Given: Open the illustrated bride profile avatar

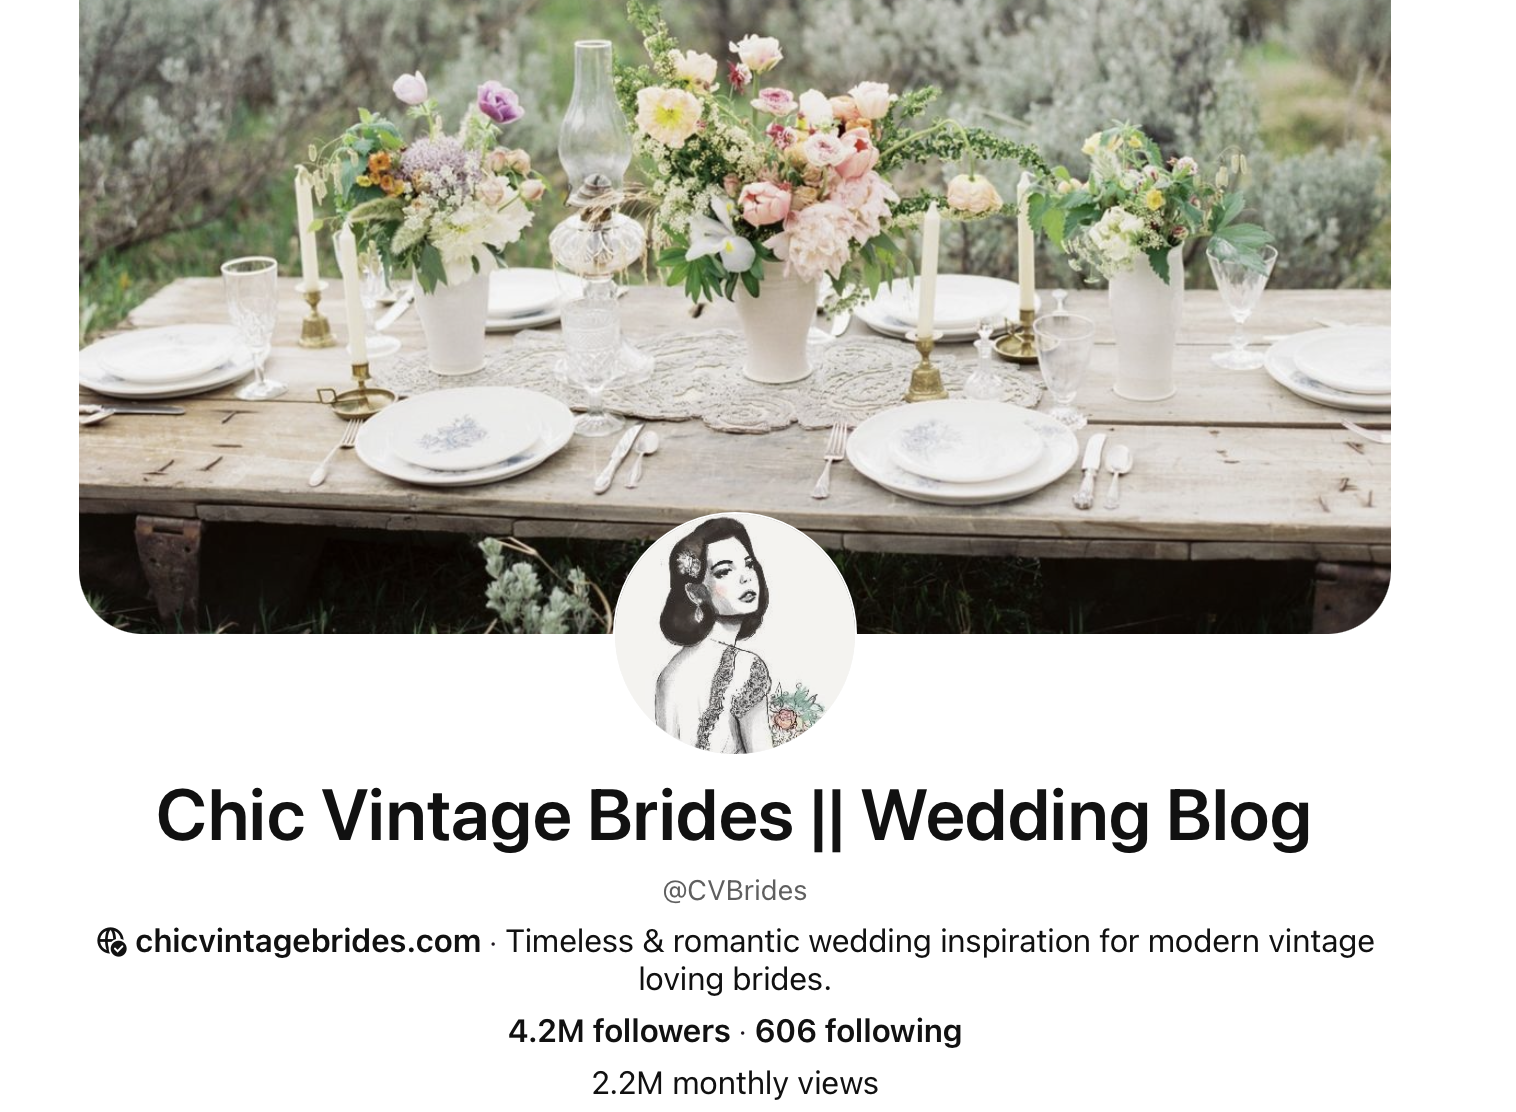Looking at the screenshot, I should point(735,632).
